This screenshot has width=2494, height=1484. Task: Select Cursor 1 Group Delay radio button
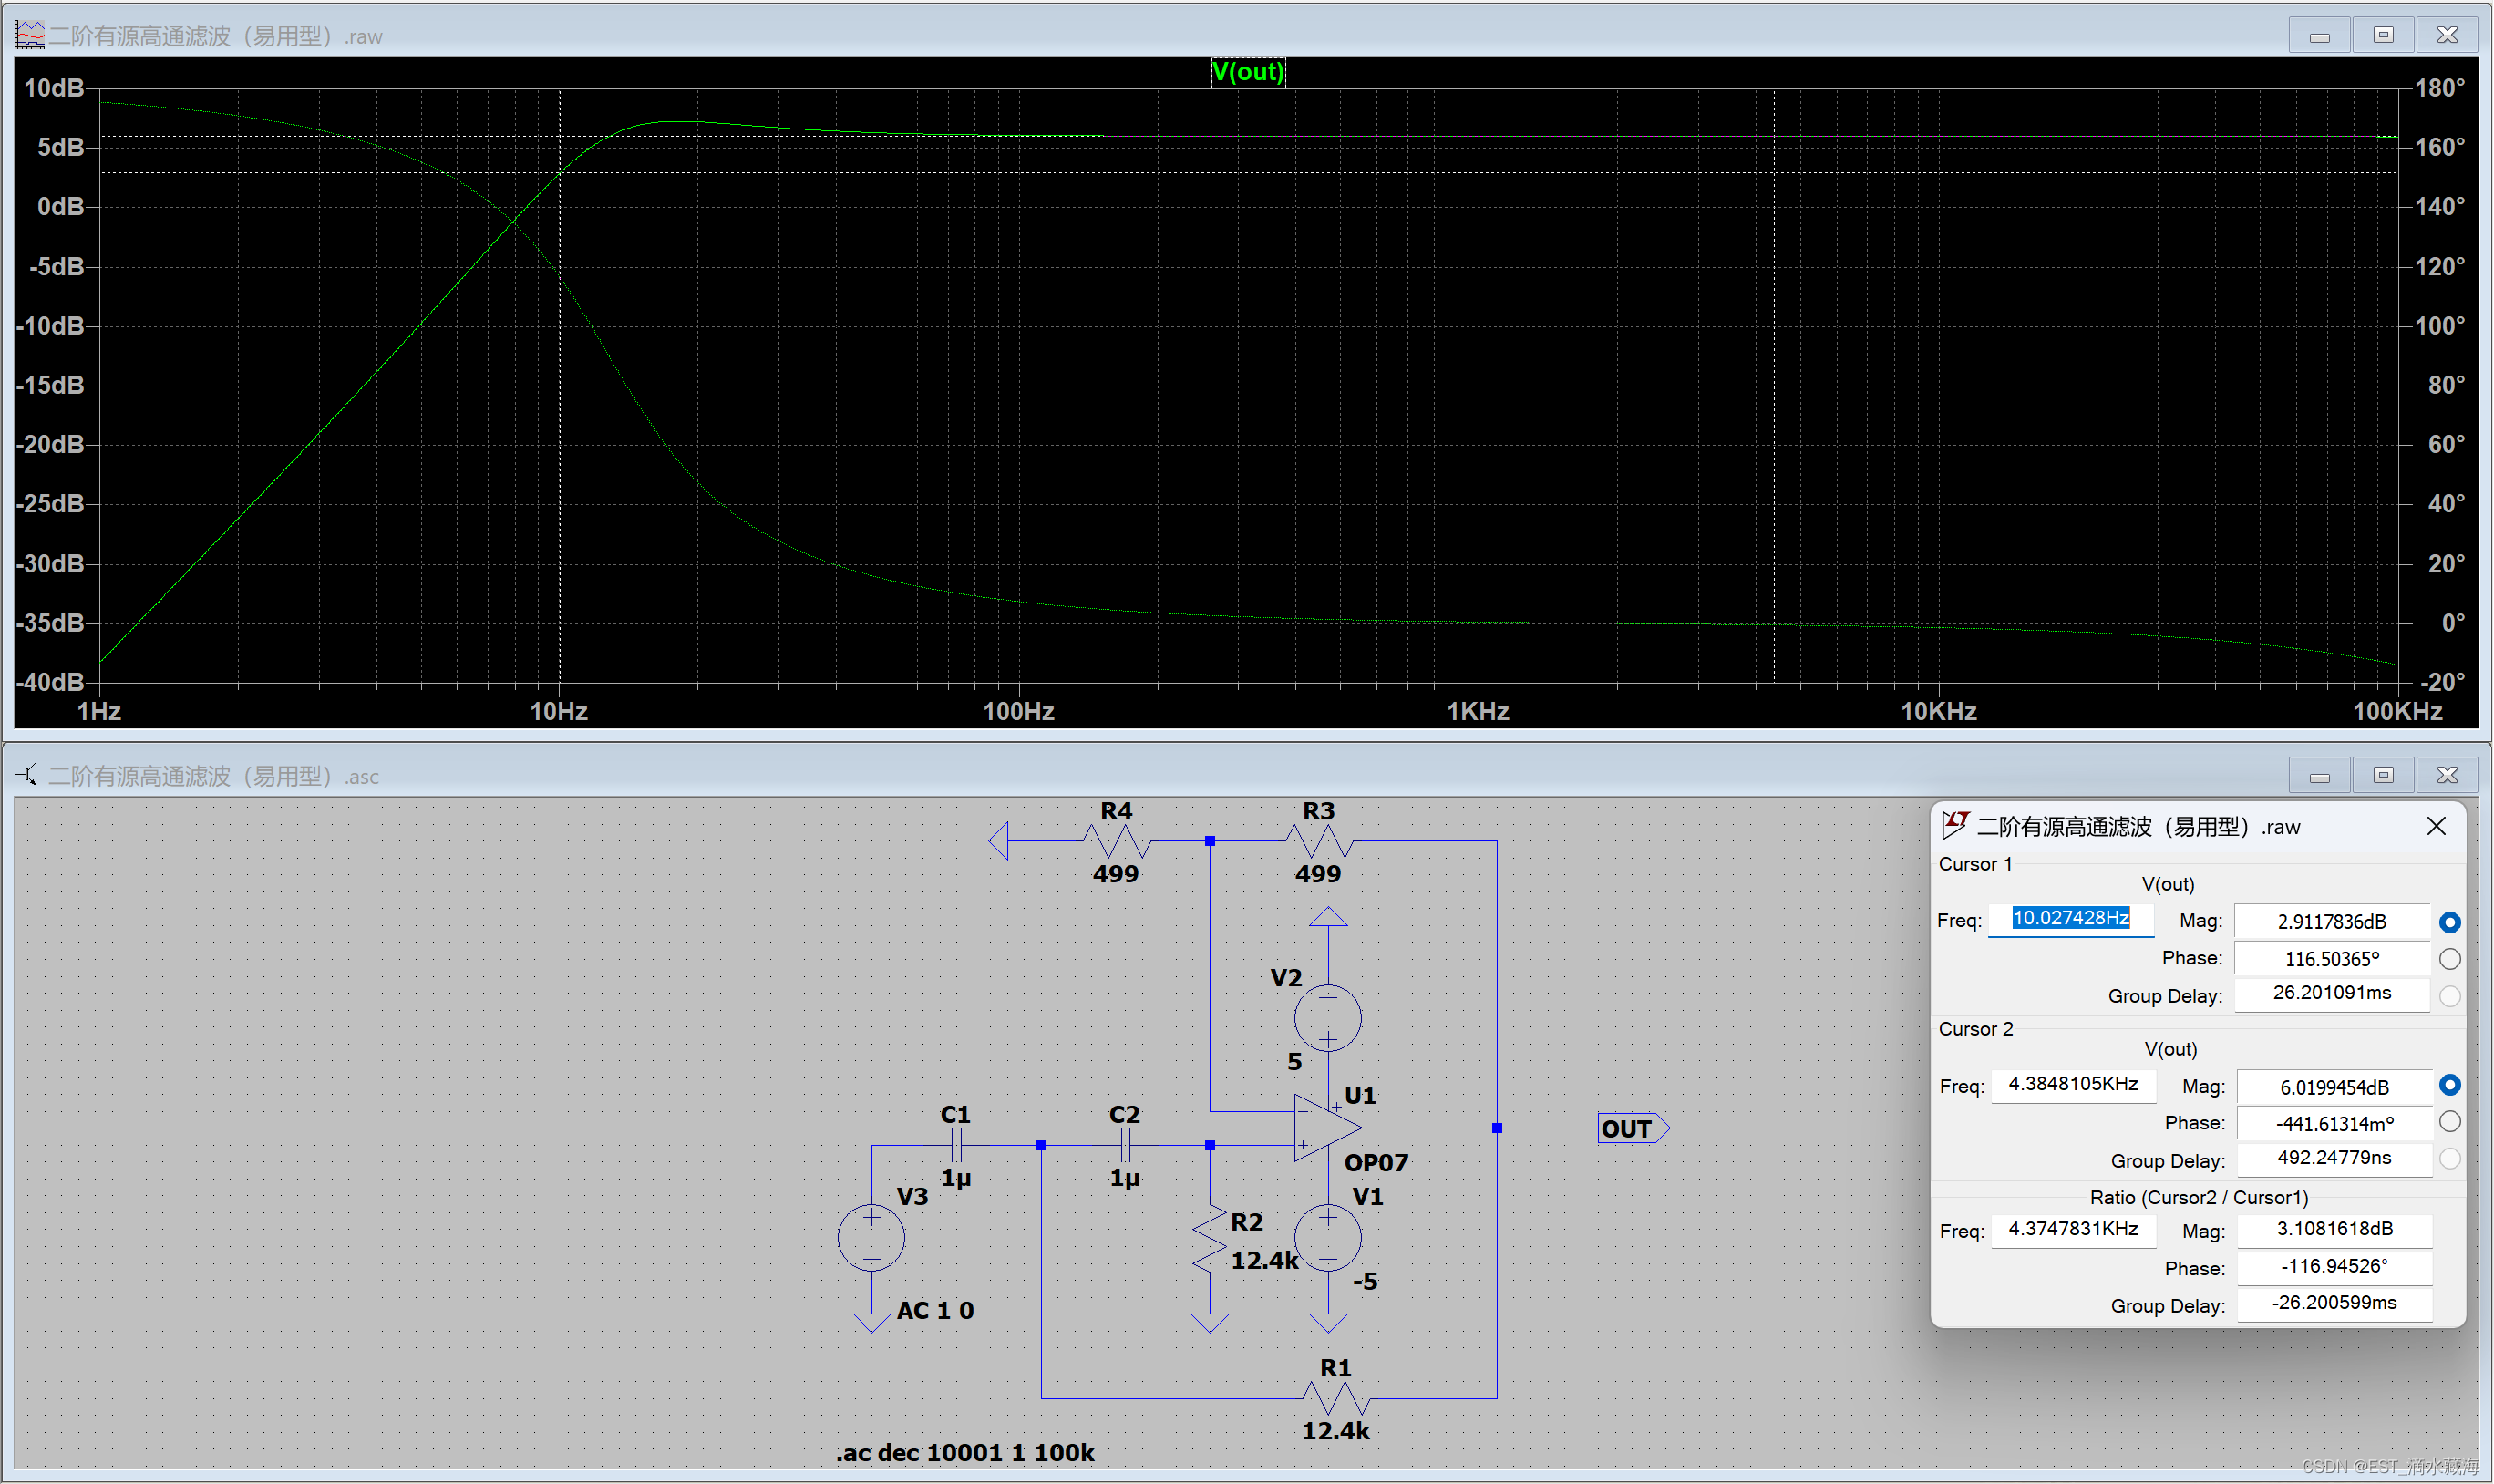coord(2450,996)
